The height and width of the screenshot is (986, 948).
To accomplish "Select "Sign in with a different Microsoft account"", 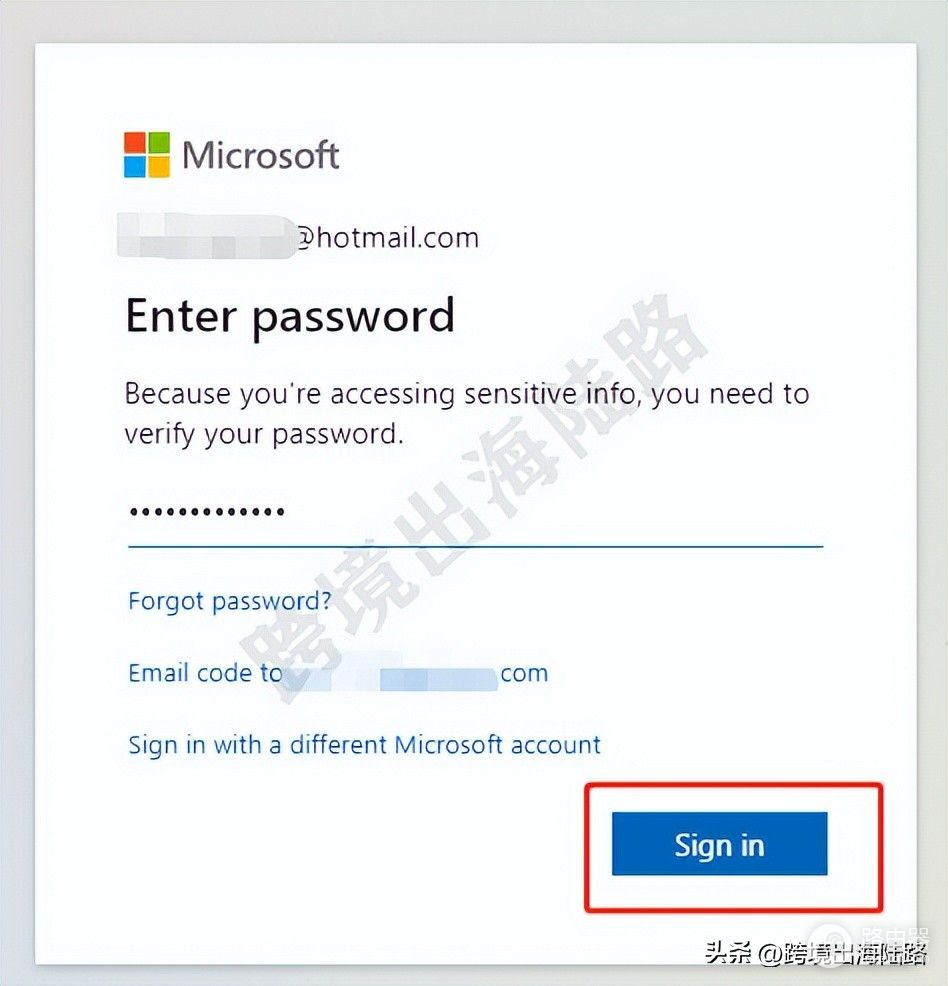I will [365, 745].
